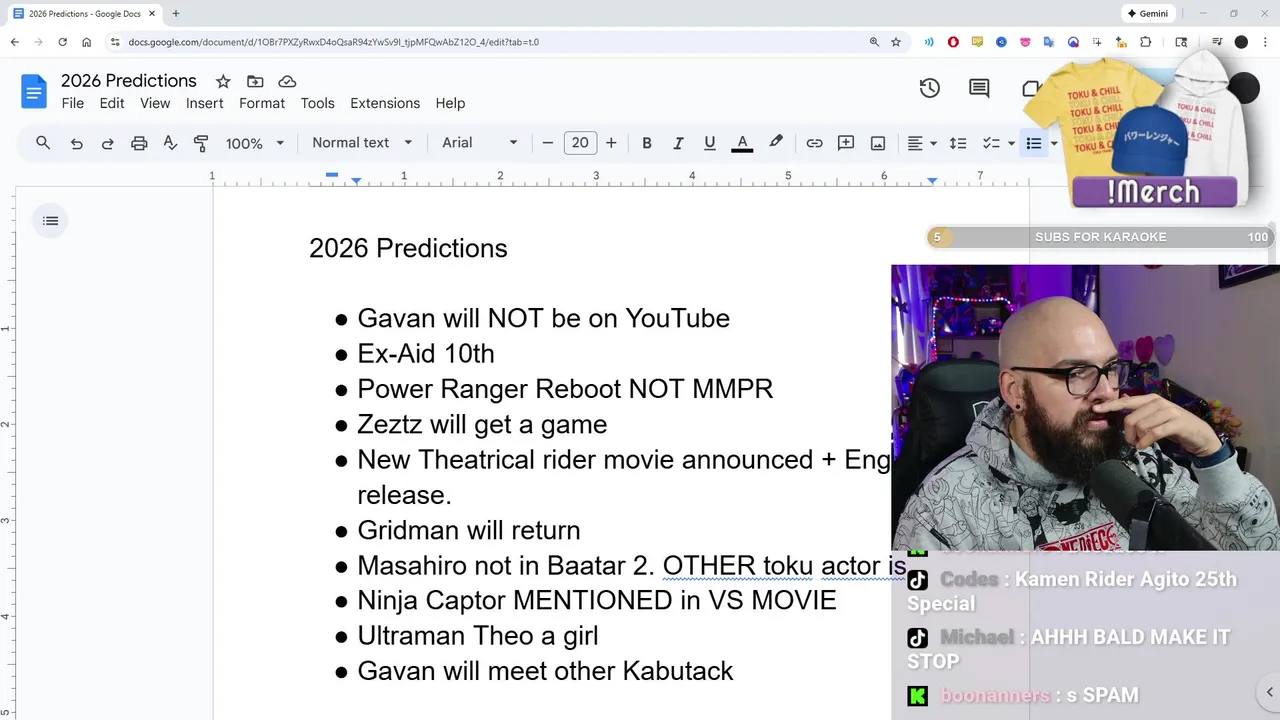Open version history clock icon
This screenshot has width=1280, height=720.
pyautogui.click(x=930, y=88)
